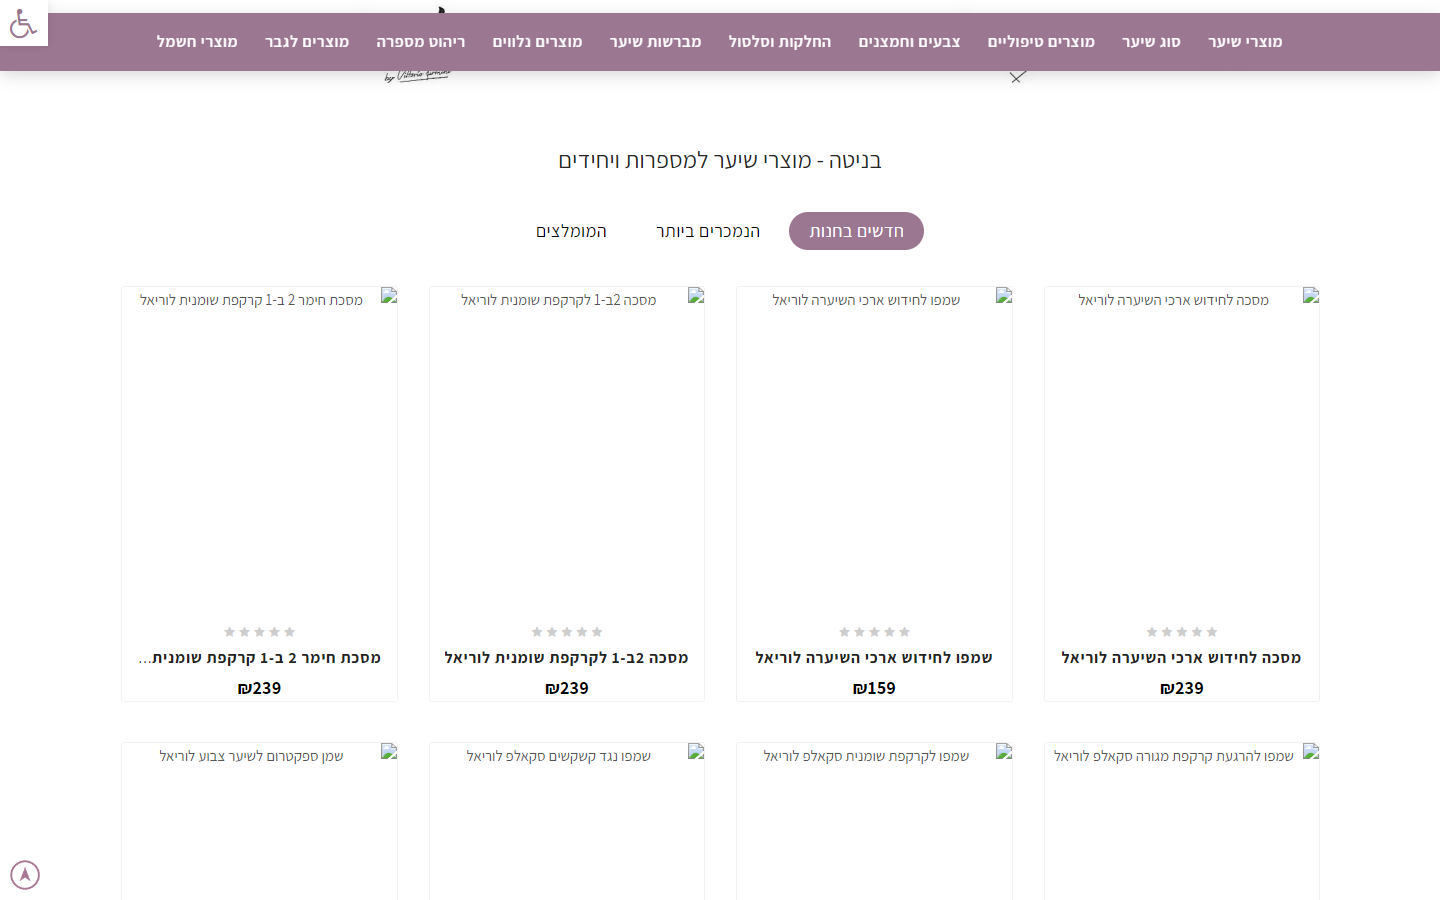Open product מסכת חימר 2 ב-1 קרקפת שומנית title
Image resolution: width=1440 pixels, height=900 pixels.
tap(259, 658)
